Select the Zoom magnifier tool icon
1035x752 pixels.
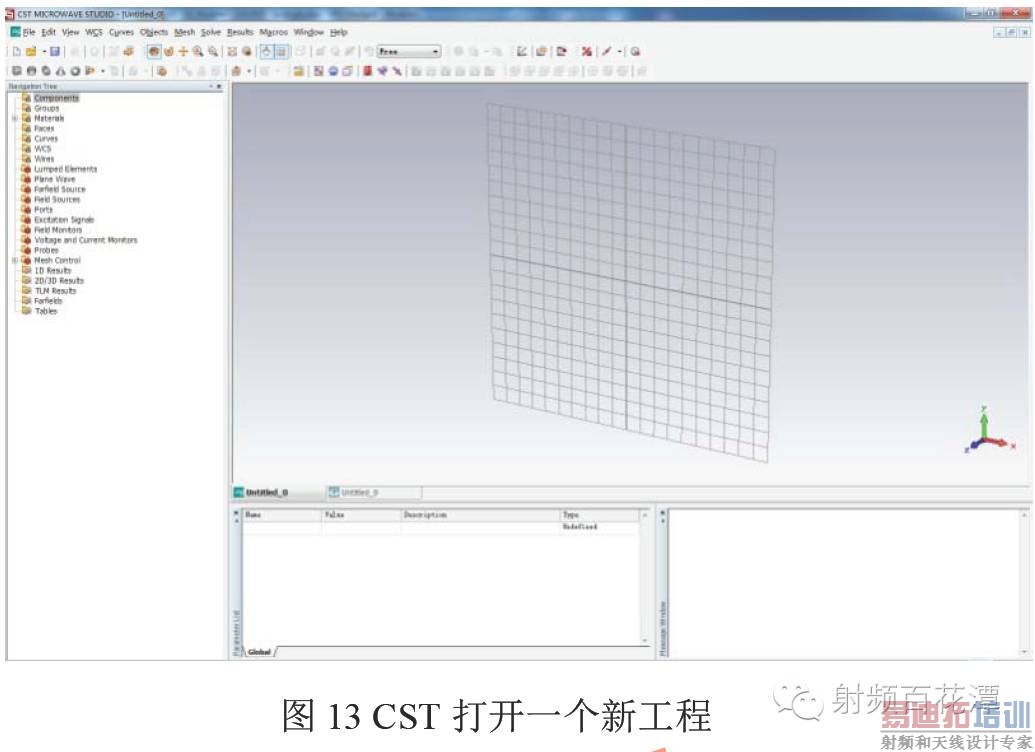coord(197,51)
